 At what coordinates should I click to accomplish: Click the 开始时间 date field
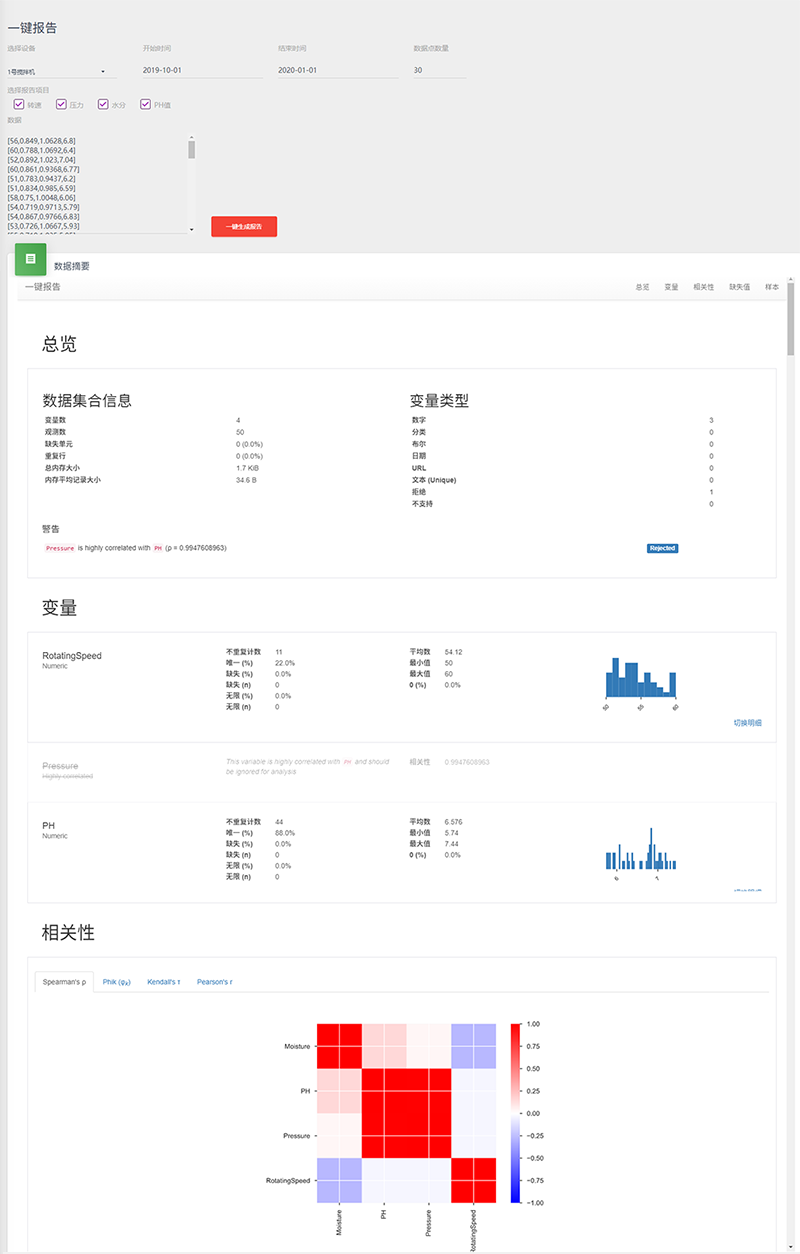pyautogui.click(x=203, y=71)
